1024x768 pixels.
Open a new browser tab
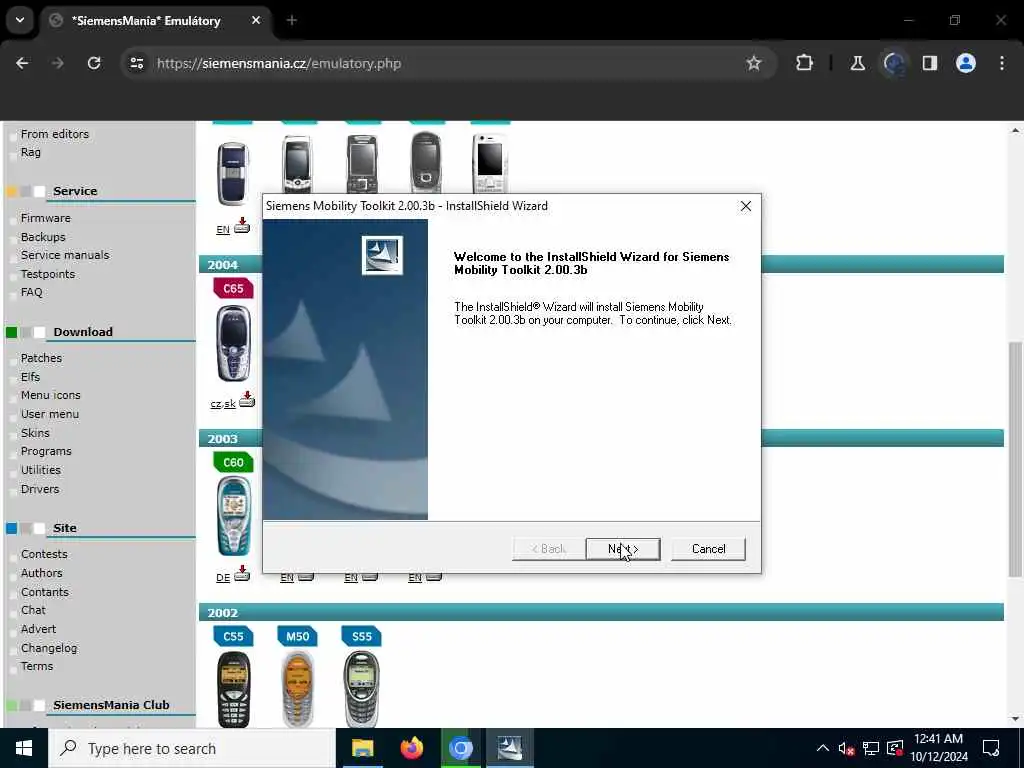click(292, 20)
